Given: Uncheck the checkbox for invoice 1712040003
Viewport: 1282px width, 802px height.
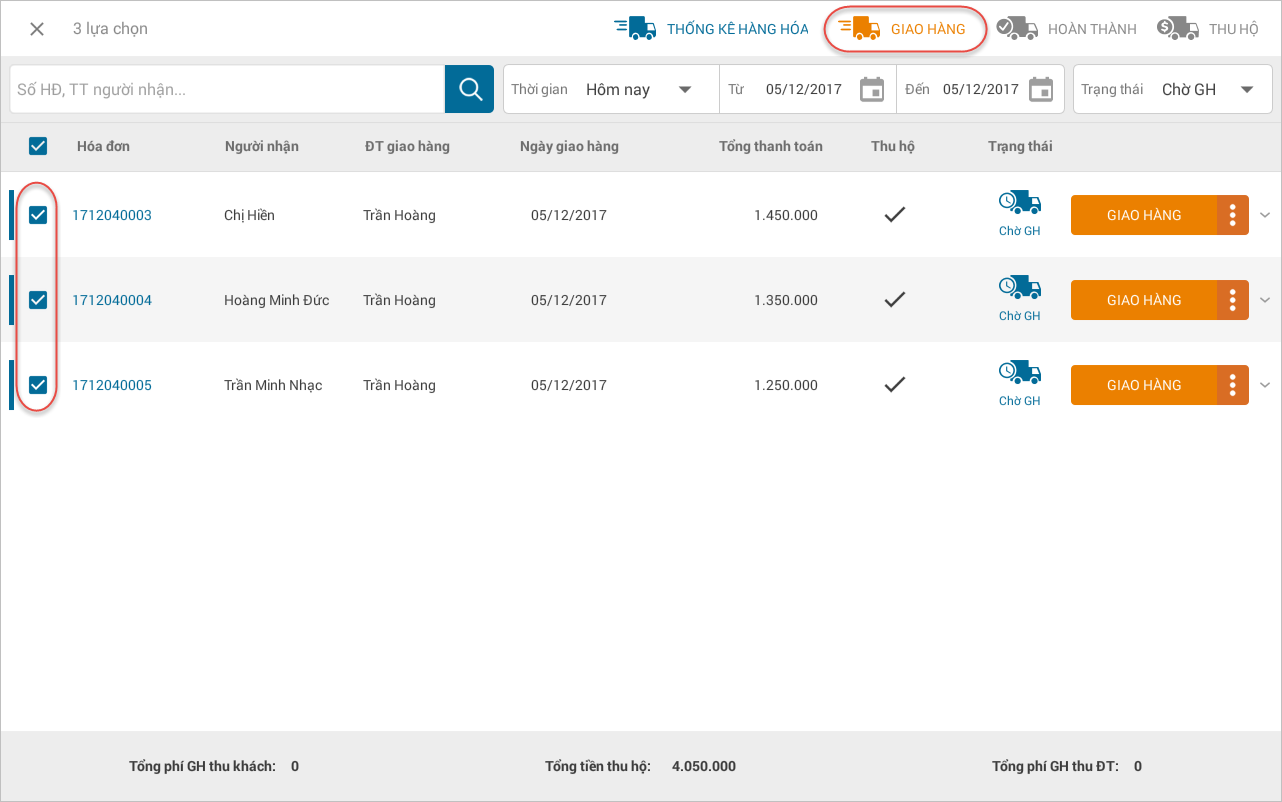Looking at the screenshot, I should [38, 215].
